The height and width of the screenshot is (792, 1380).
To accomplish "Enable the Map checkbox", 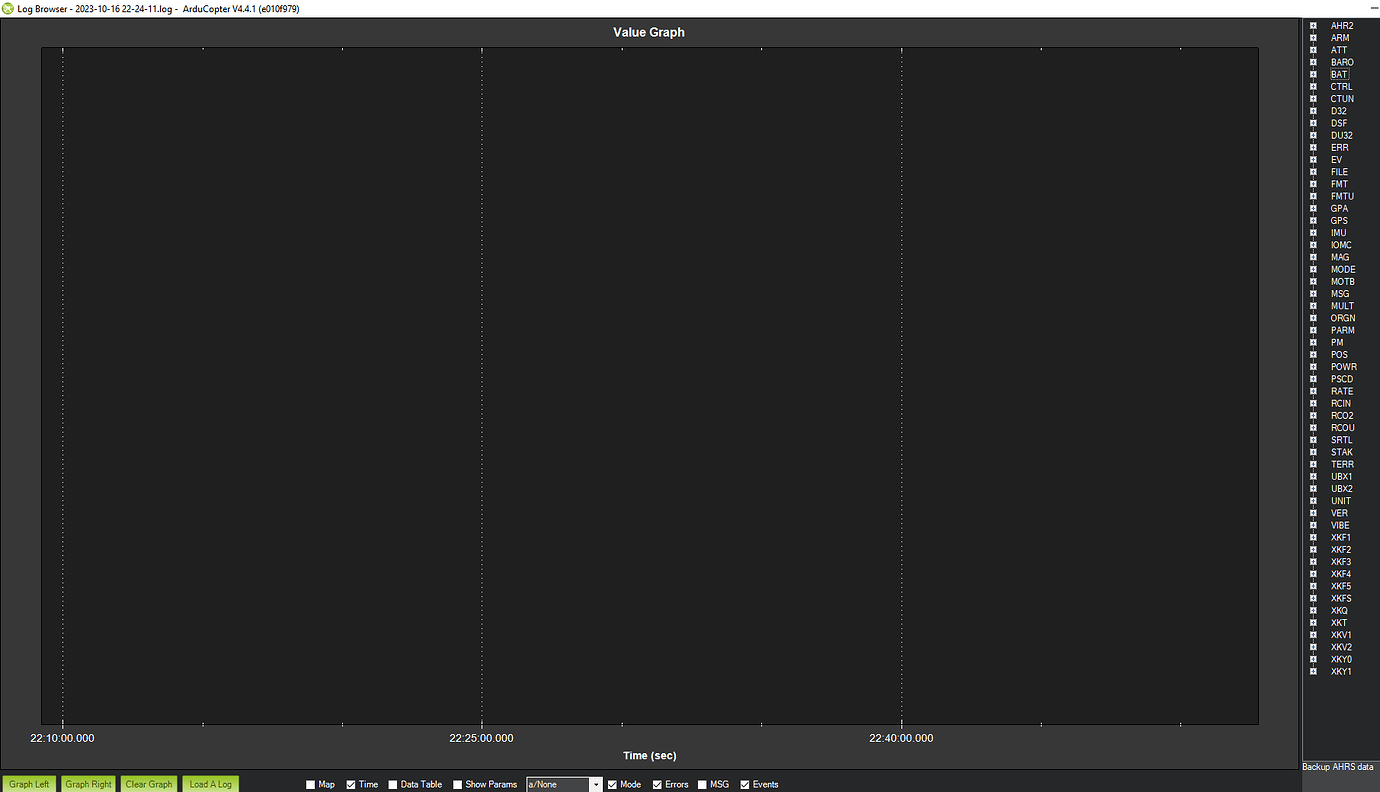I will point(311,785).
